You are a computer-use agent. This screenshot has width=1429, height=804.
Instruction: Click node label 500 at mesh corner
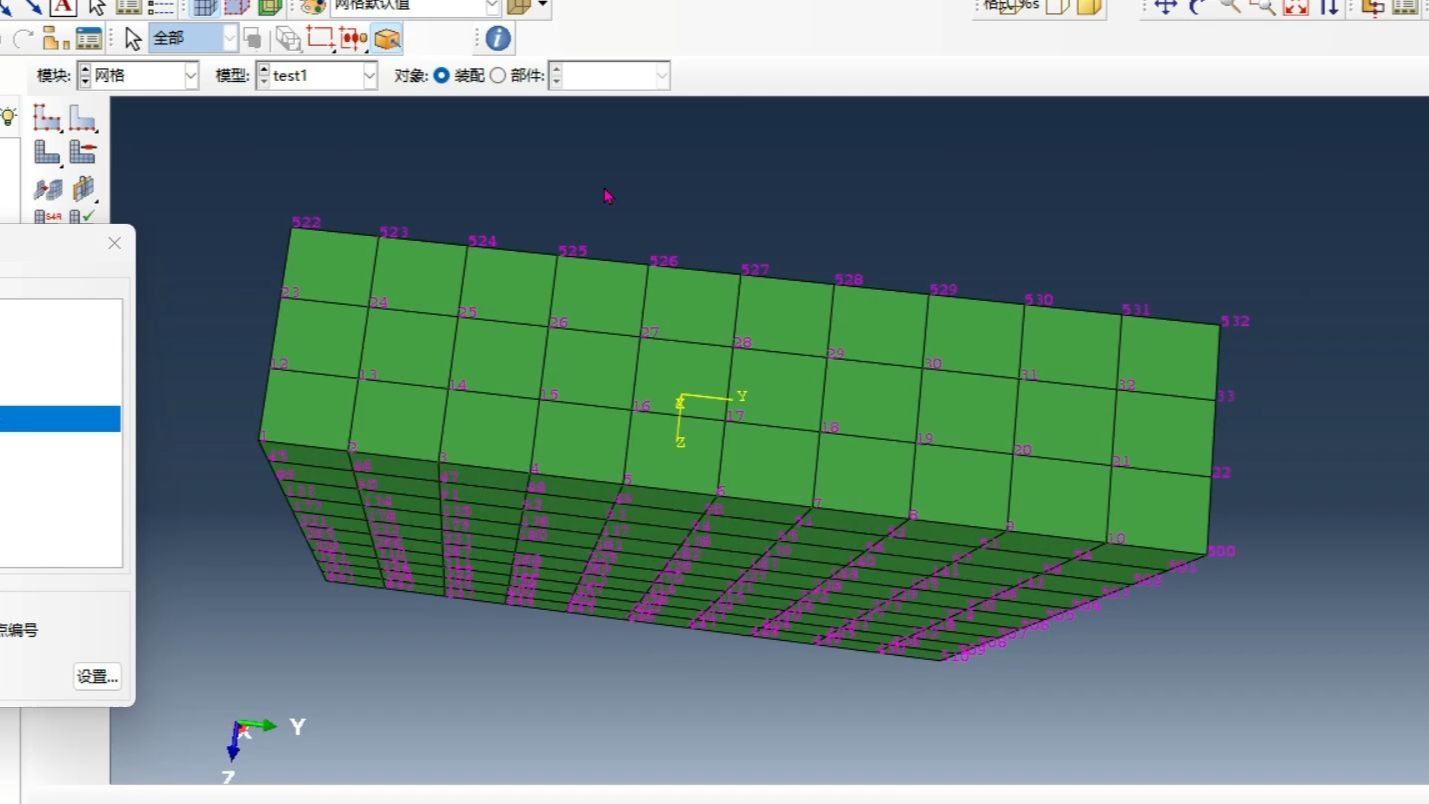tap(1221, 551)
